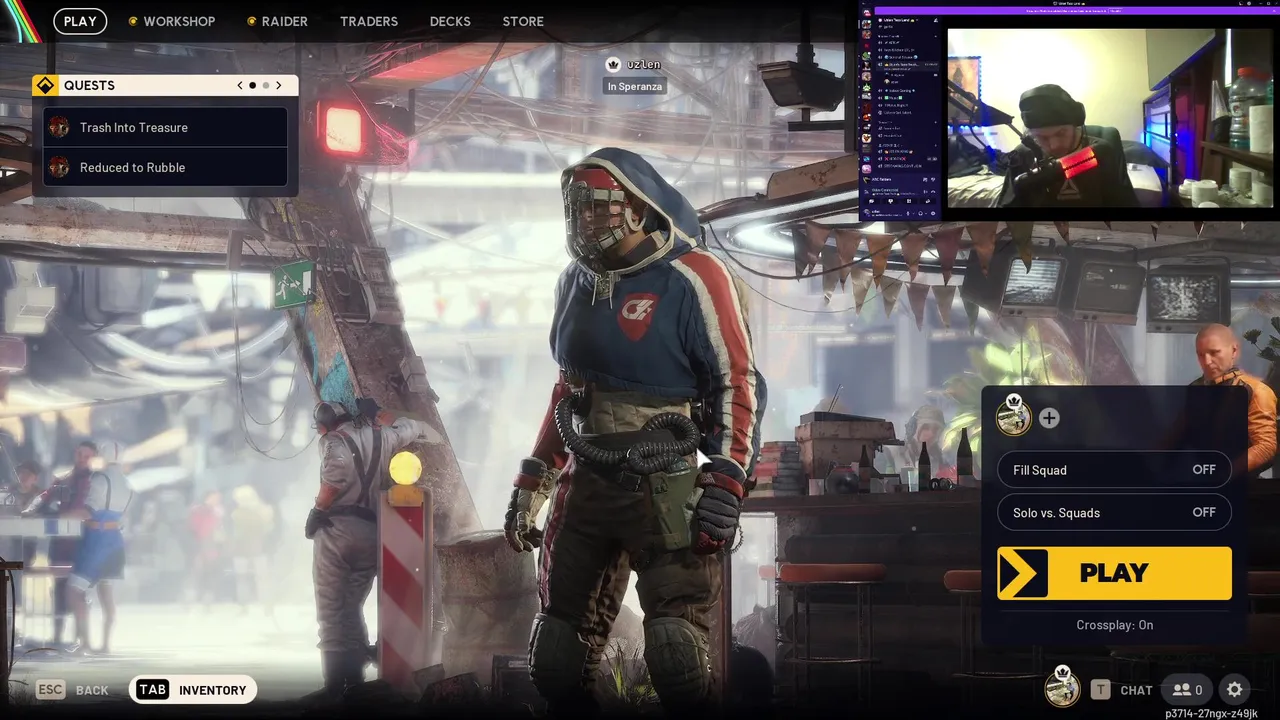Image resolution: width=1280 pixels, height=720 pixels.
Task: Click the ESC Back button
Action: (72, 690)
